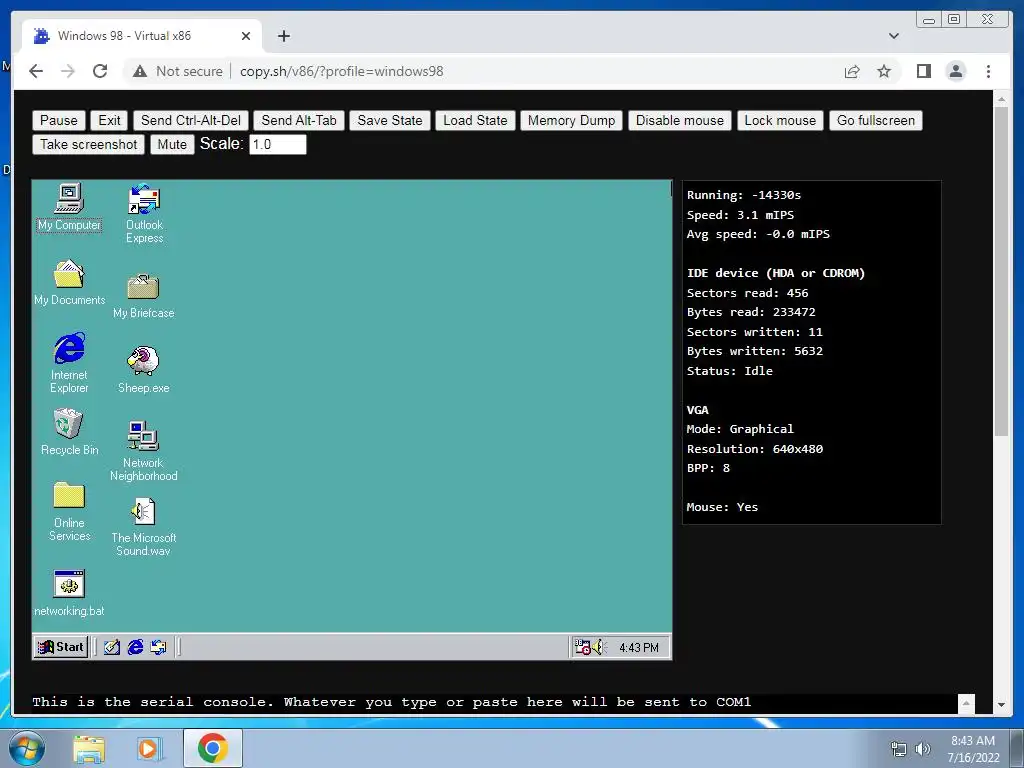Click the Exit emulator button

tap(109, 120)
